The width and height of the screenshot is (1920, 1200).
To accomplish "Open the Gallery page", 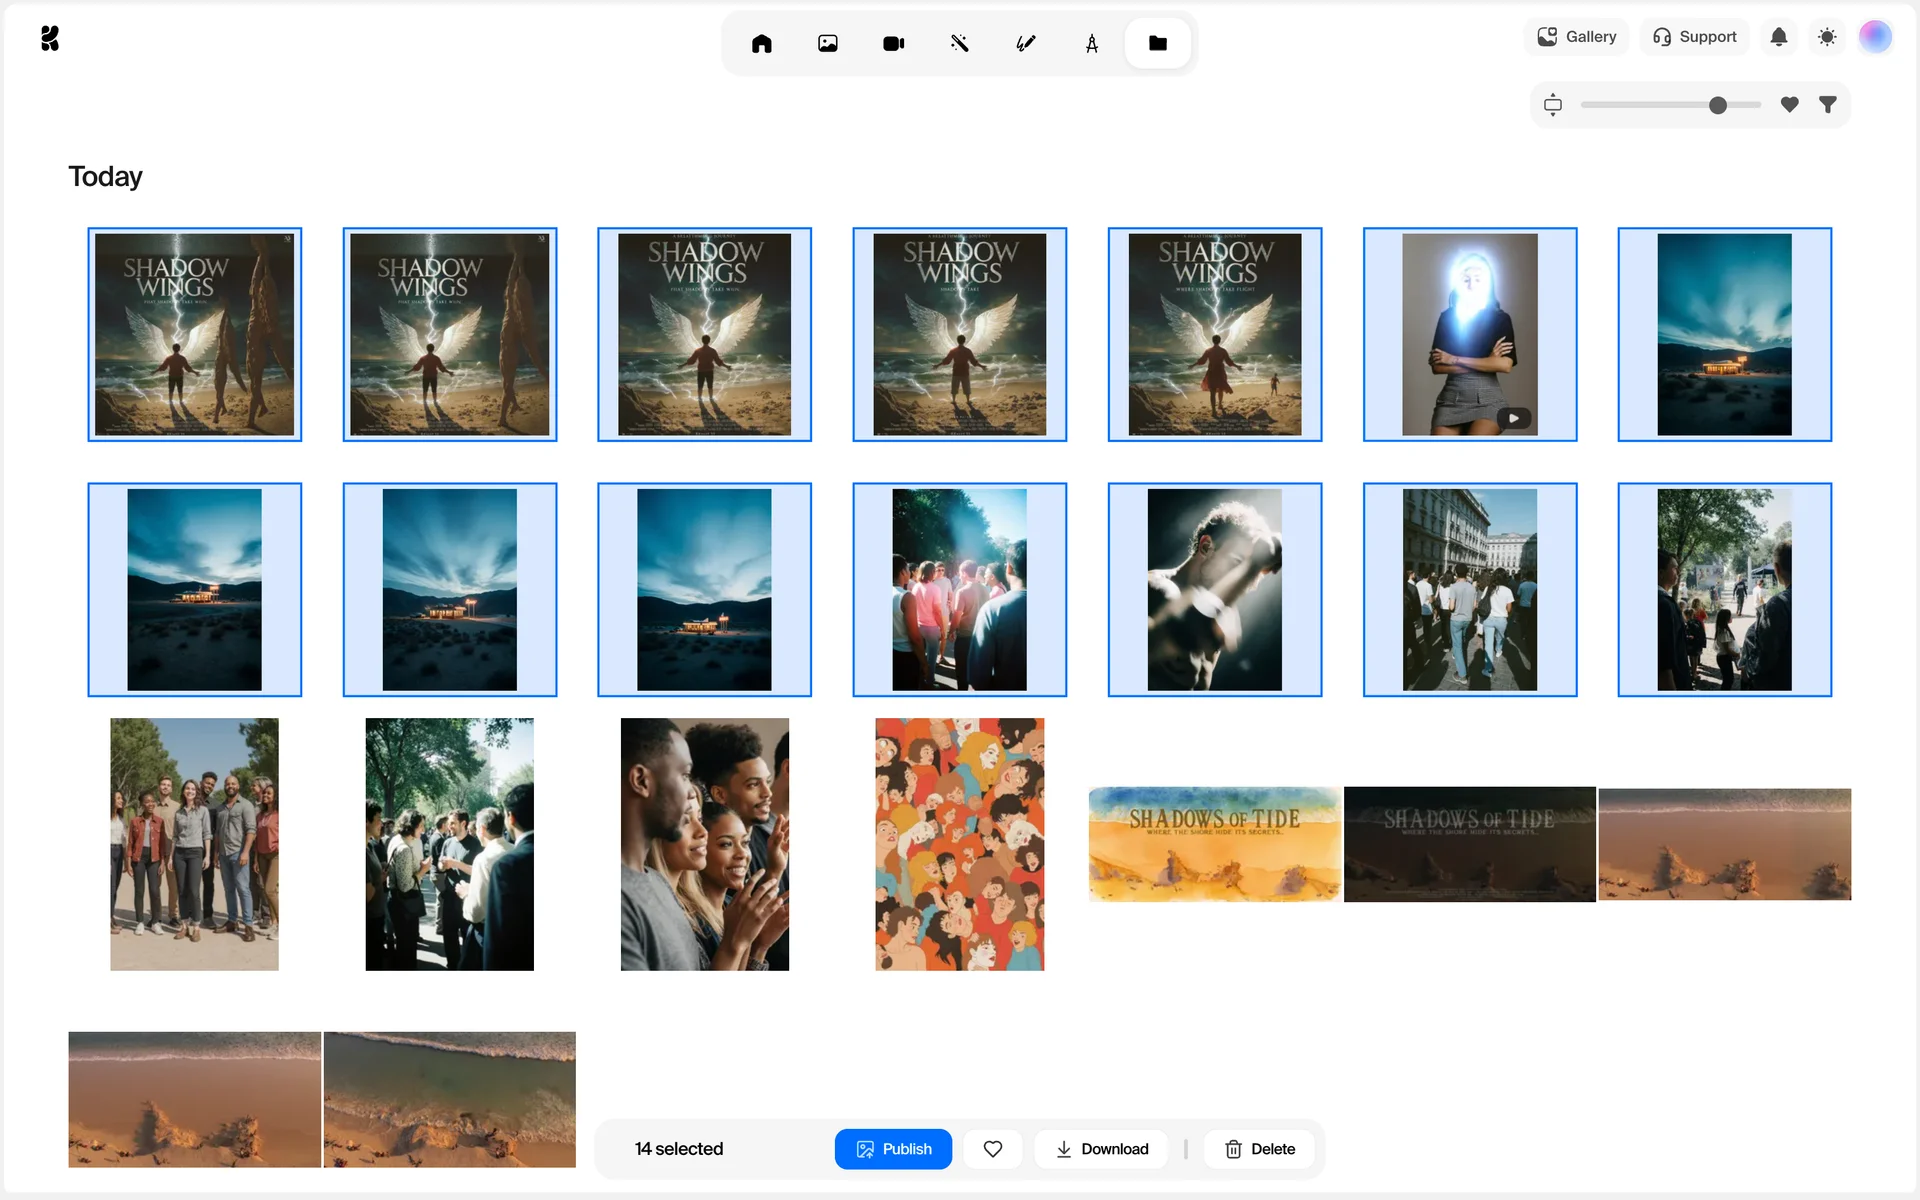I will click(x=1576, y=37).
